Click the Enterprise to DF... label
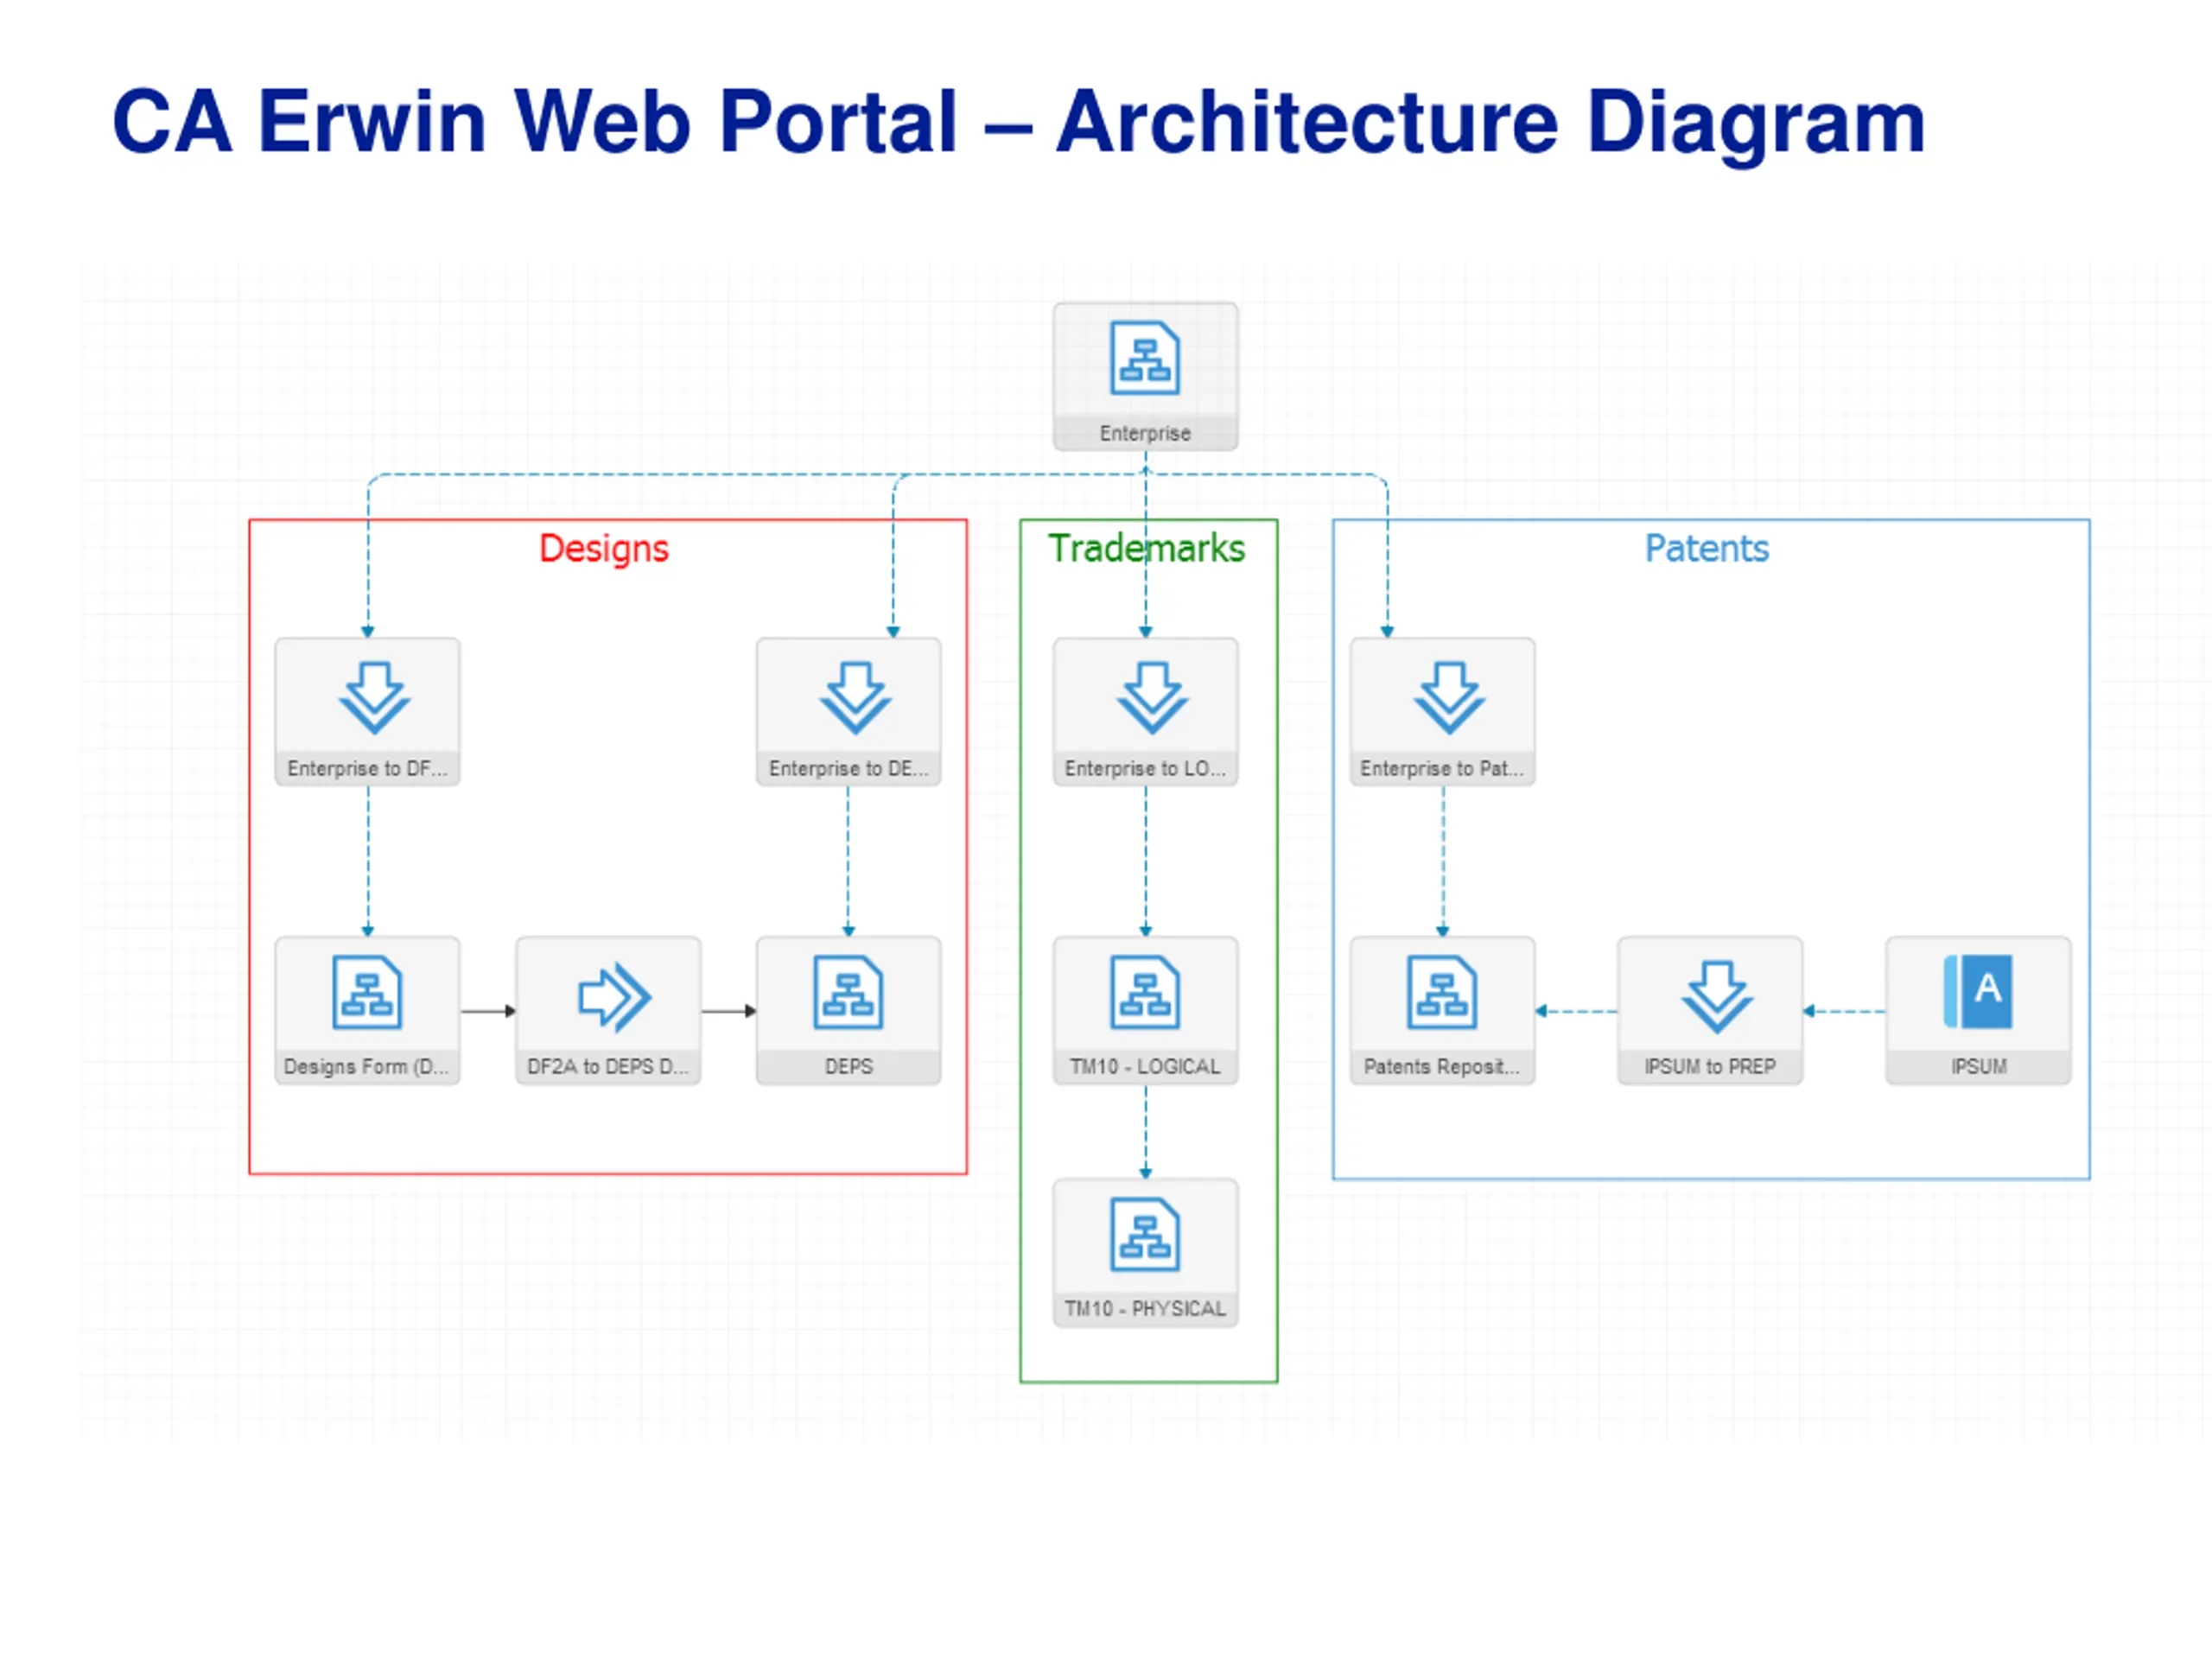The image size is (2212, 1659). tap(367, 769)
